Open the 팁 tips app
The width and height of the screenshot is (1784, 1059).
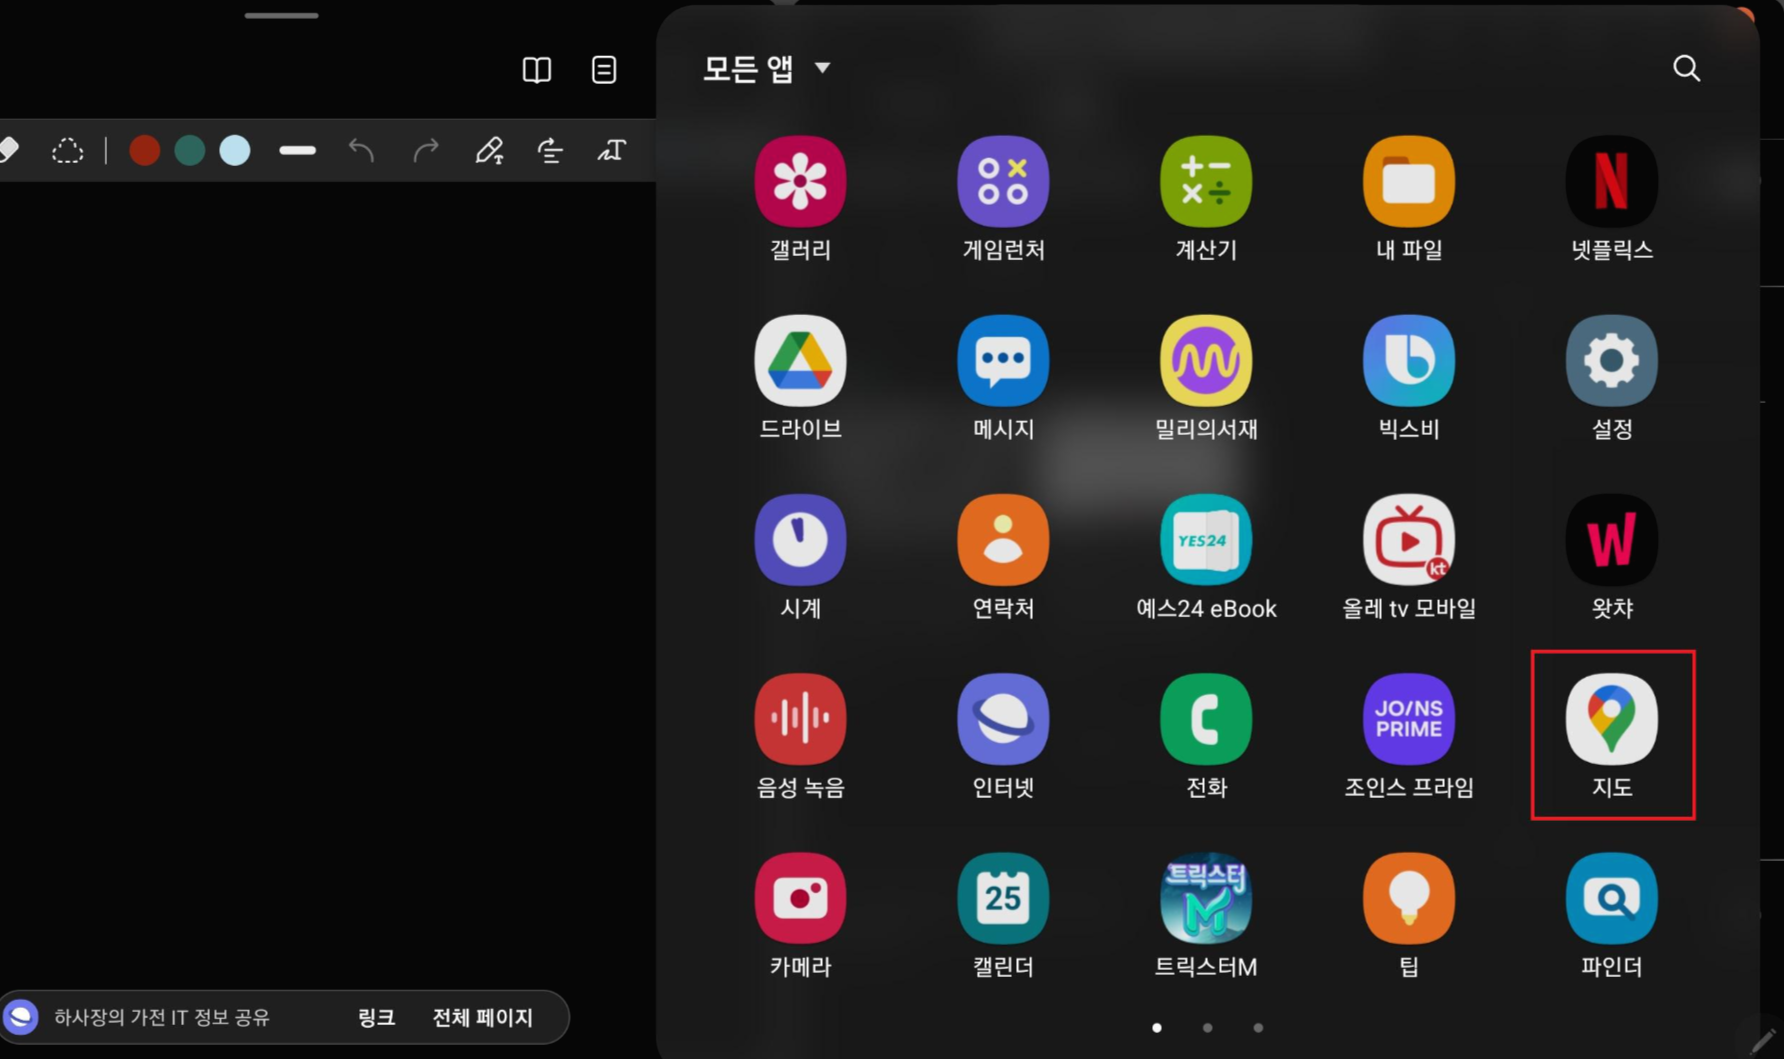pyautogui.click(x=1409, y=898)
